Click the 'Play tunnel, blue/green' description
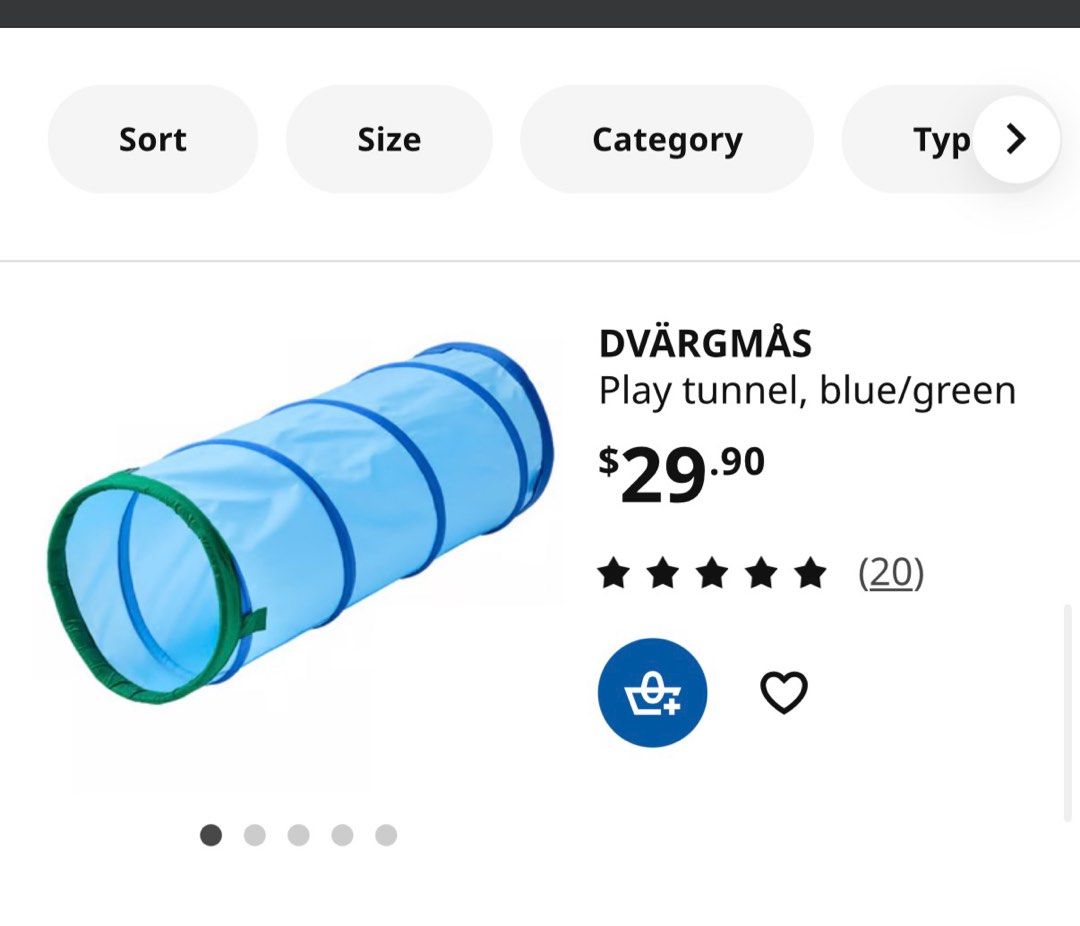1080x926 pixels. [807, 391]
